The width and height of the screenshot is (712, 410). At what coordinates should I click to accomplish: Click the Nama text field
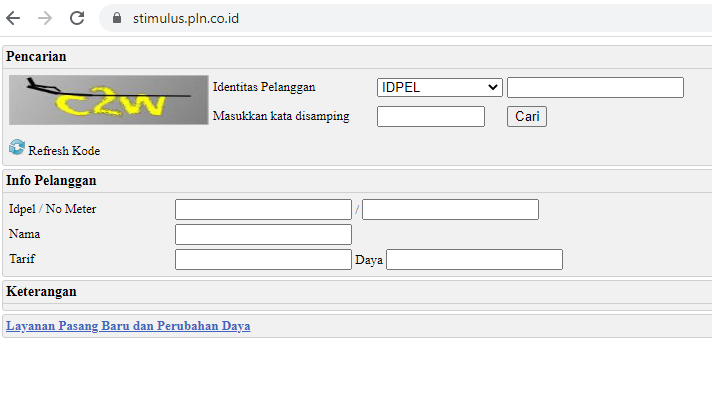point(263,234)
